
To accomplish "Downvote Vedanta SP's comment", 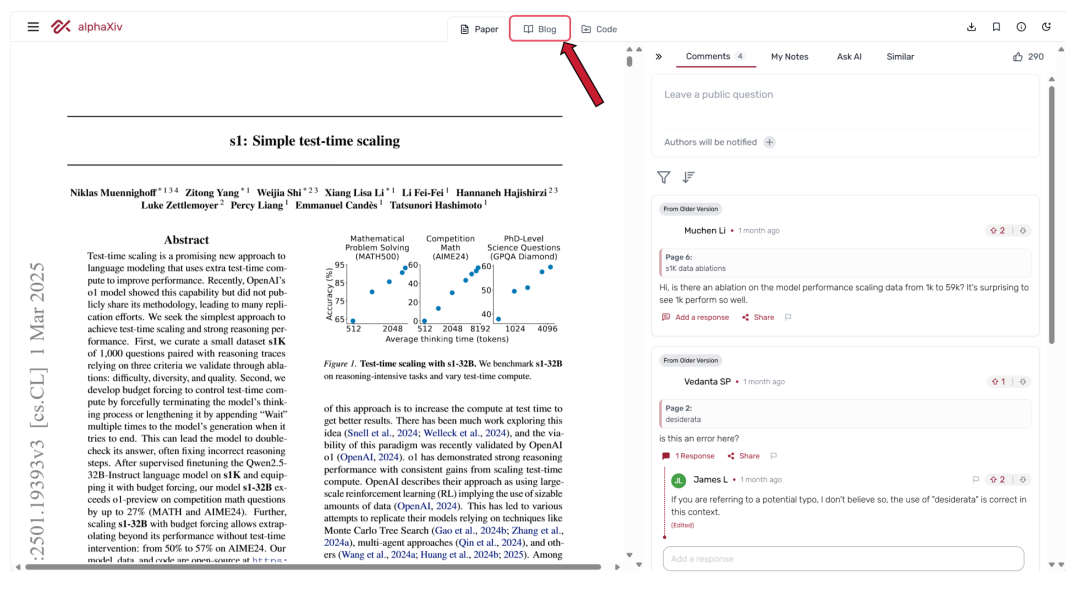I will [x=1023, y=382].
